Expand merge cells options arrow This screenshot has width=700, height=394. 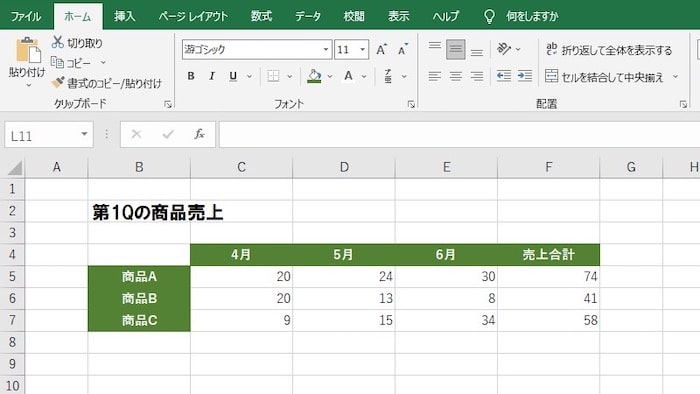click(675, 76)
